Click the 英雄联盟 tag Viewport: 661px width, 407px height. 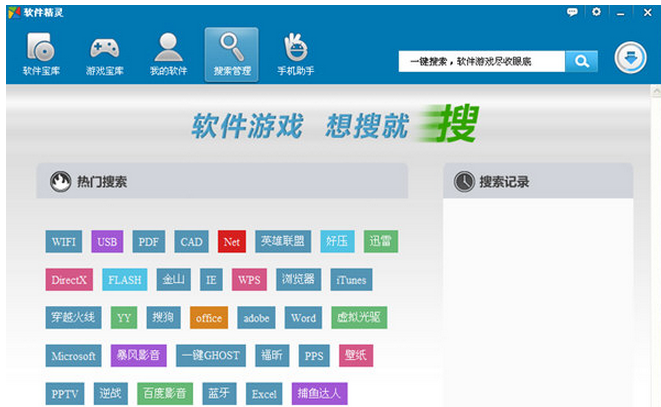[283, 242]
